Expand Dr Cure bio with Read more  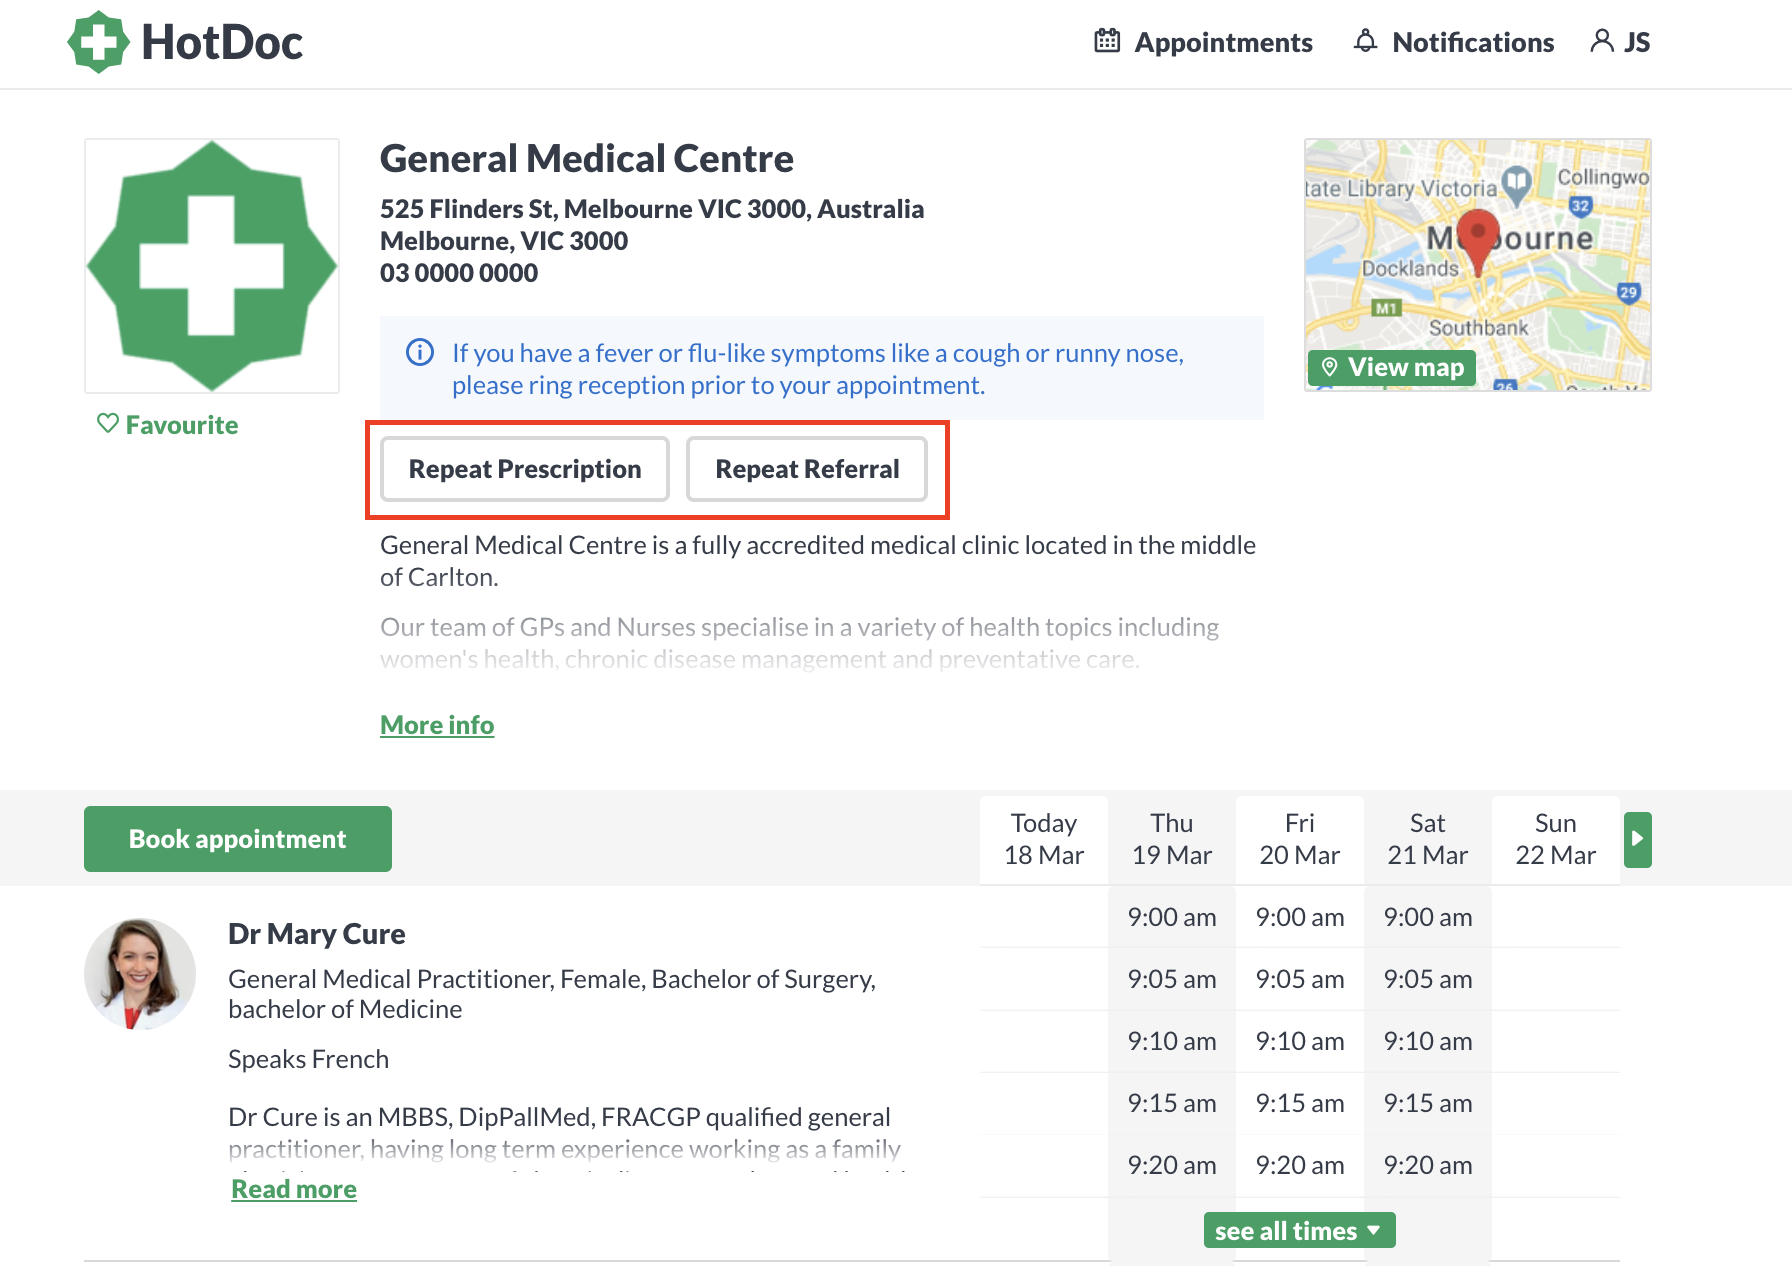point(294,1188)
